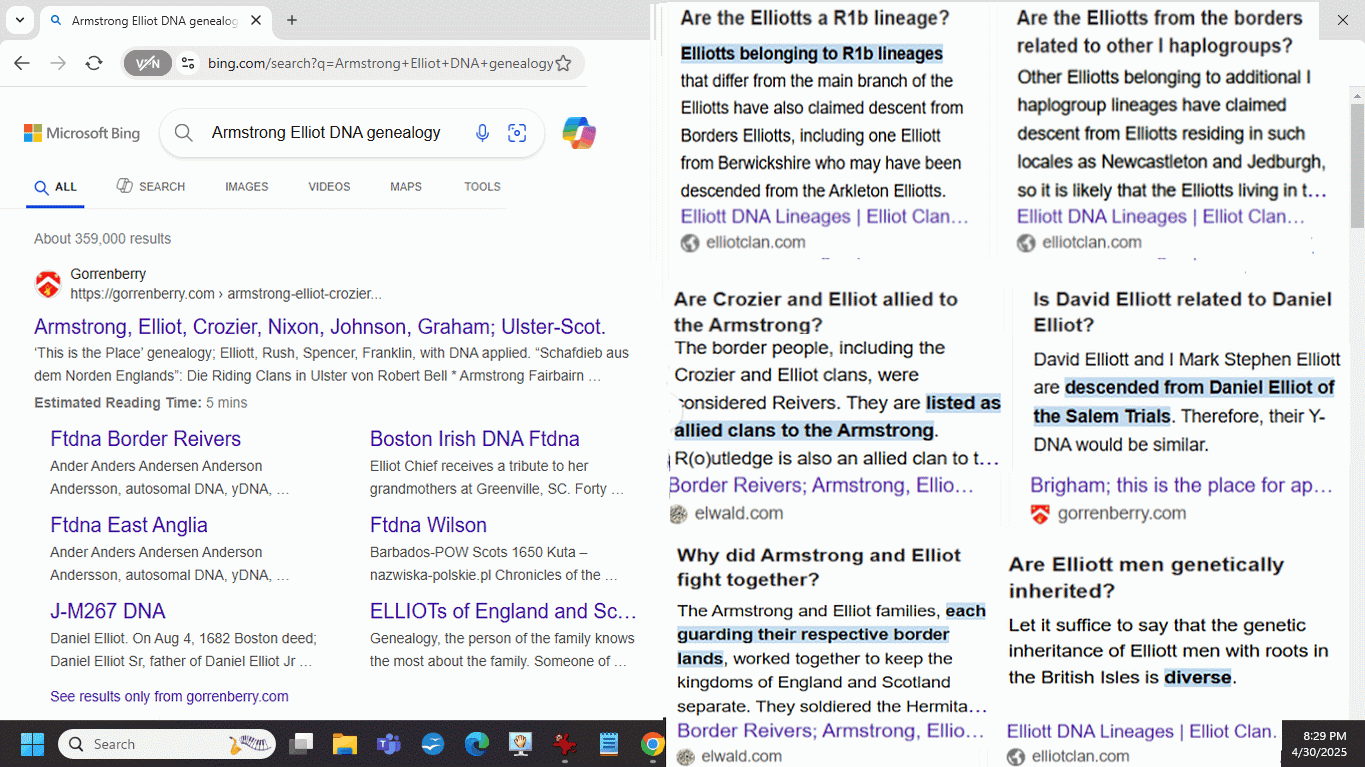Click gorrenberry.com favicon under David Elliott question
This screenshot has height=767, width=1365.
click(x=1040, y=514)
